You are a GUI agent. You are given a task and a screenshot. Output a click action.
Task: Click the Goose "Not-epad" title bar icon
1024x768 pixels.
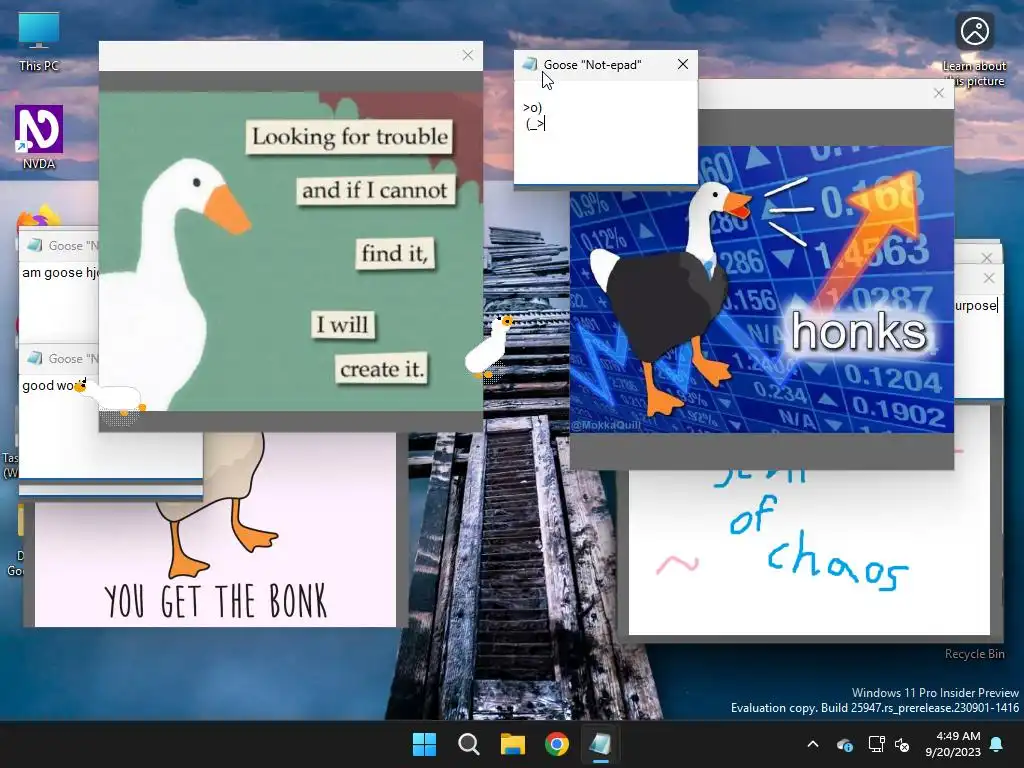coord(530,64)
